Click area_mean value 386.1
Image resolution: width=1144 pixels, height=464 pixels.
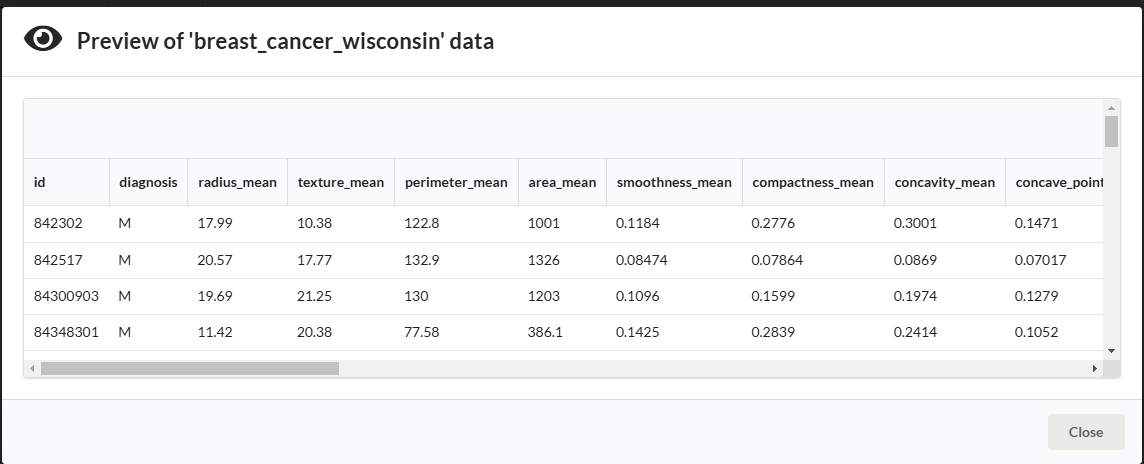[545, 332]
